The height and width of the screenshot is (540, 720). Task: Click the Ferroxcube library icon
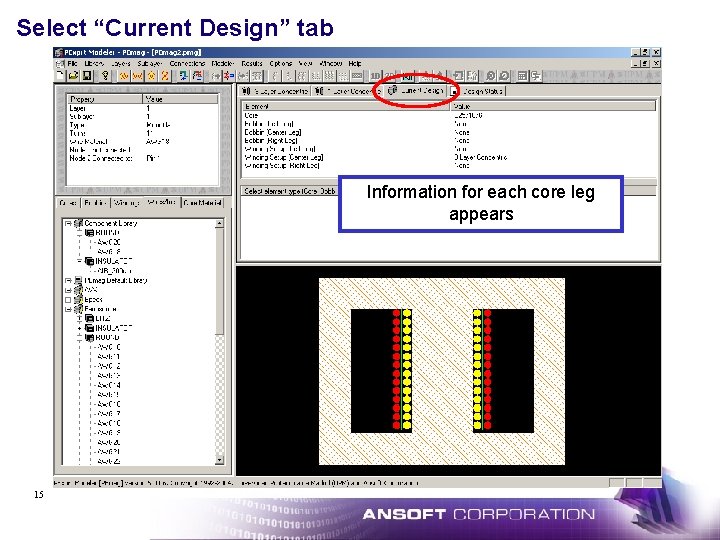(x=79, y=309)
